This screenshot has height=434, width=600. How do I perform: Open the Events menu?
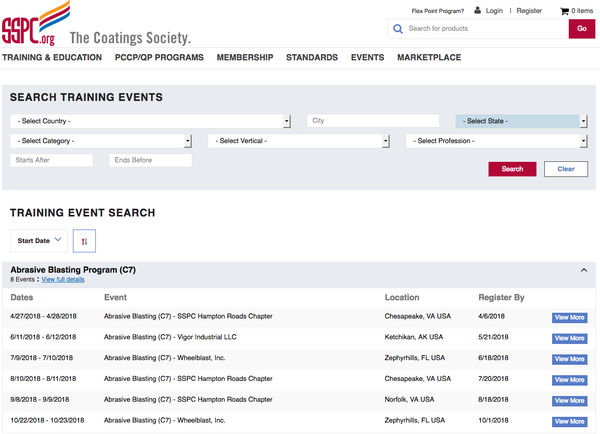(x=367, y=57)
